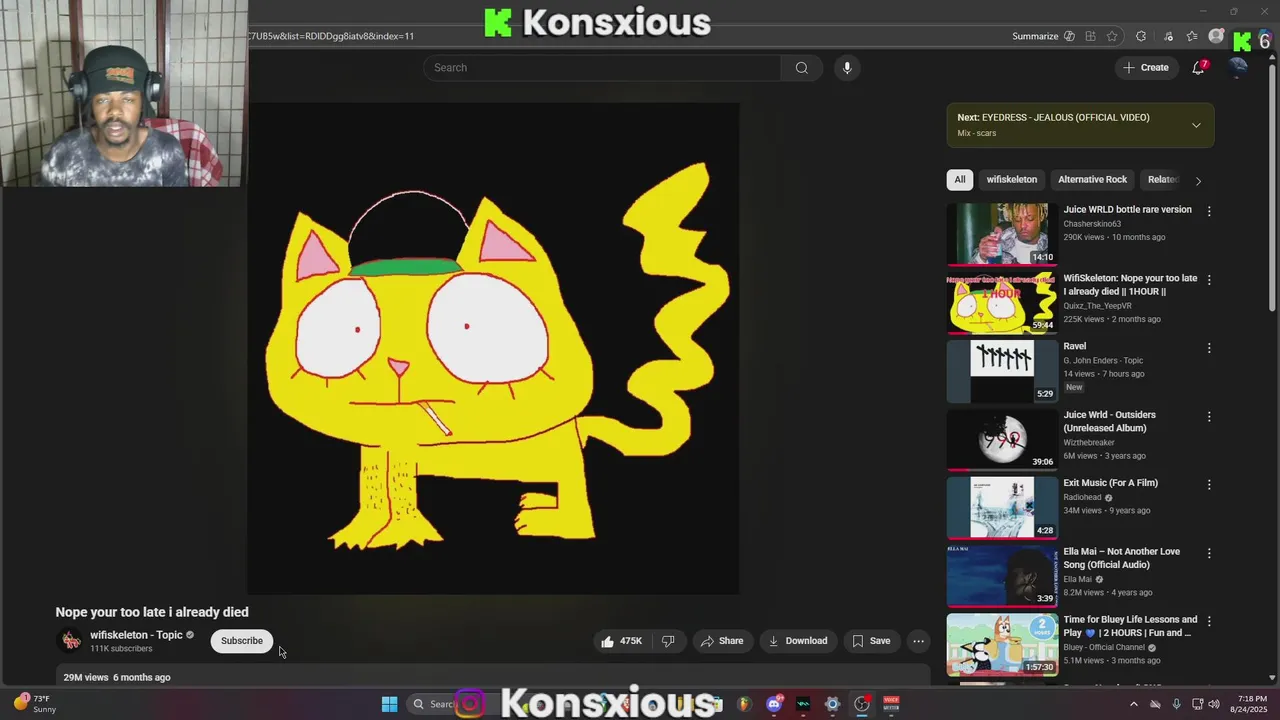
Task: Open options menu for WifiSkeleton 1HOUR video
Action: (1209, 280)
